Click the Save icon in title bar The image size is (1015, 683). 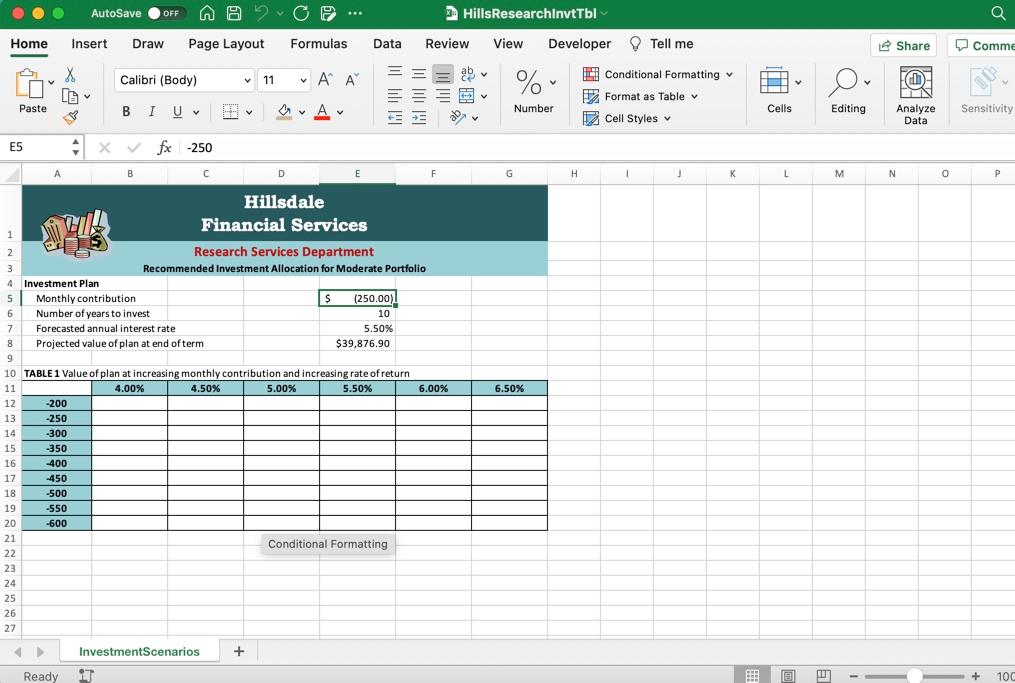point(234,13)
